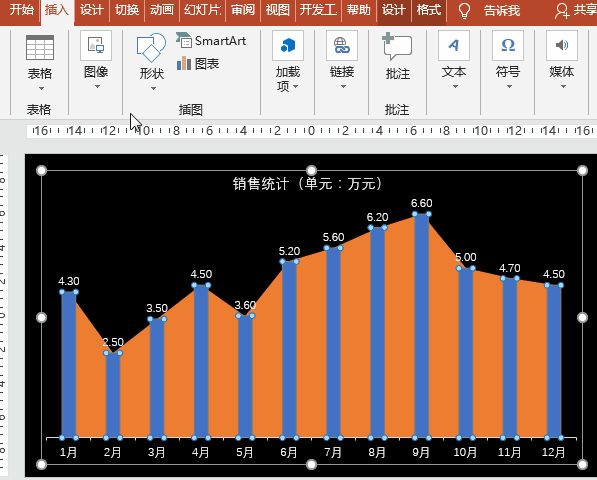This screenshot has width=597, height=480.
Task: Expand the 形状 dropdown arrow
Action: pyautogui.click(x=153, y=89)
